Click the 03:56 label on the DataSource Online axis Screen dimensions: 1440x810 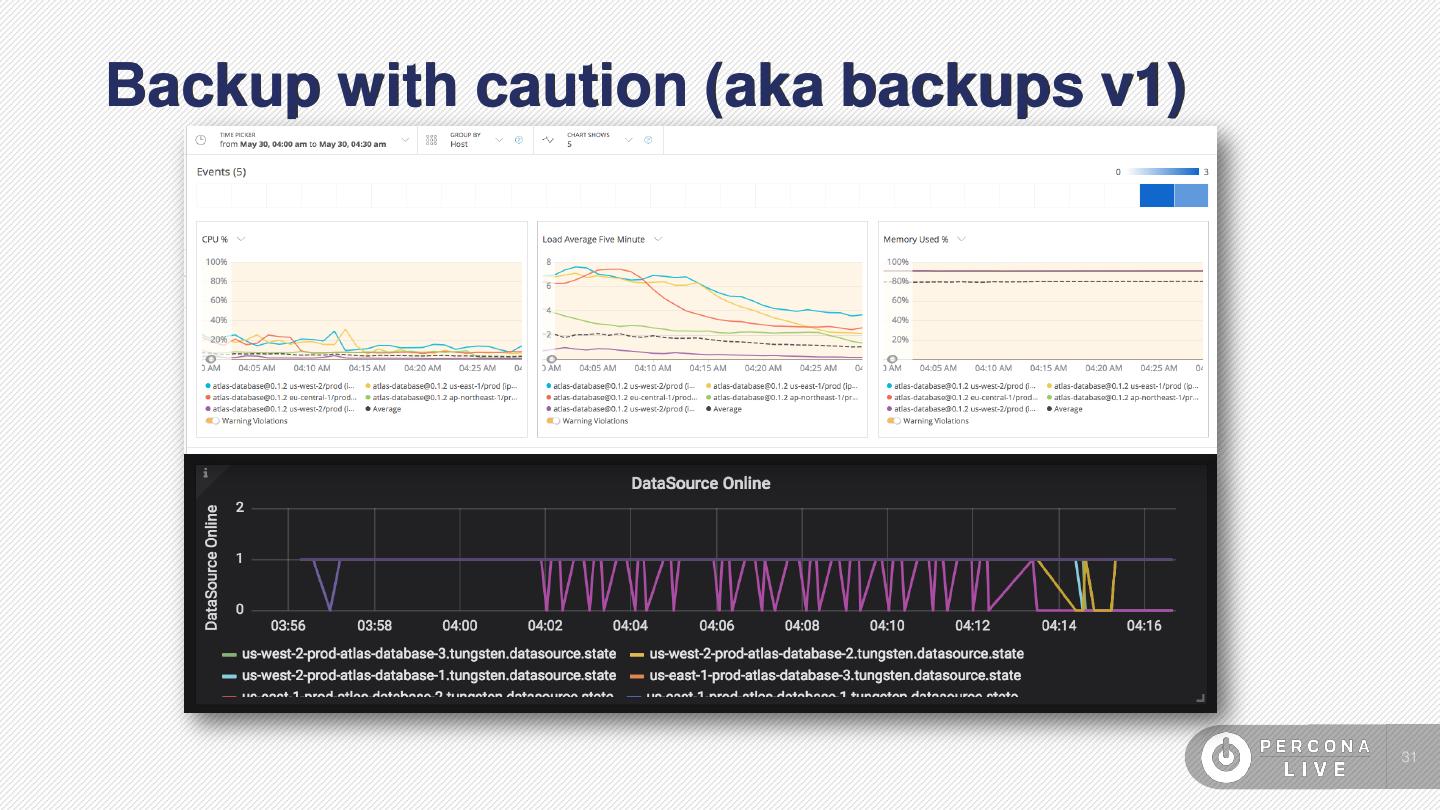pos(288,626)
